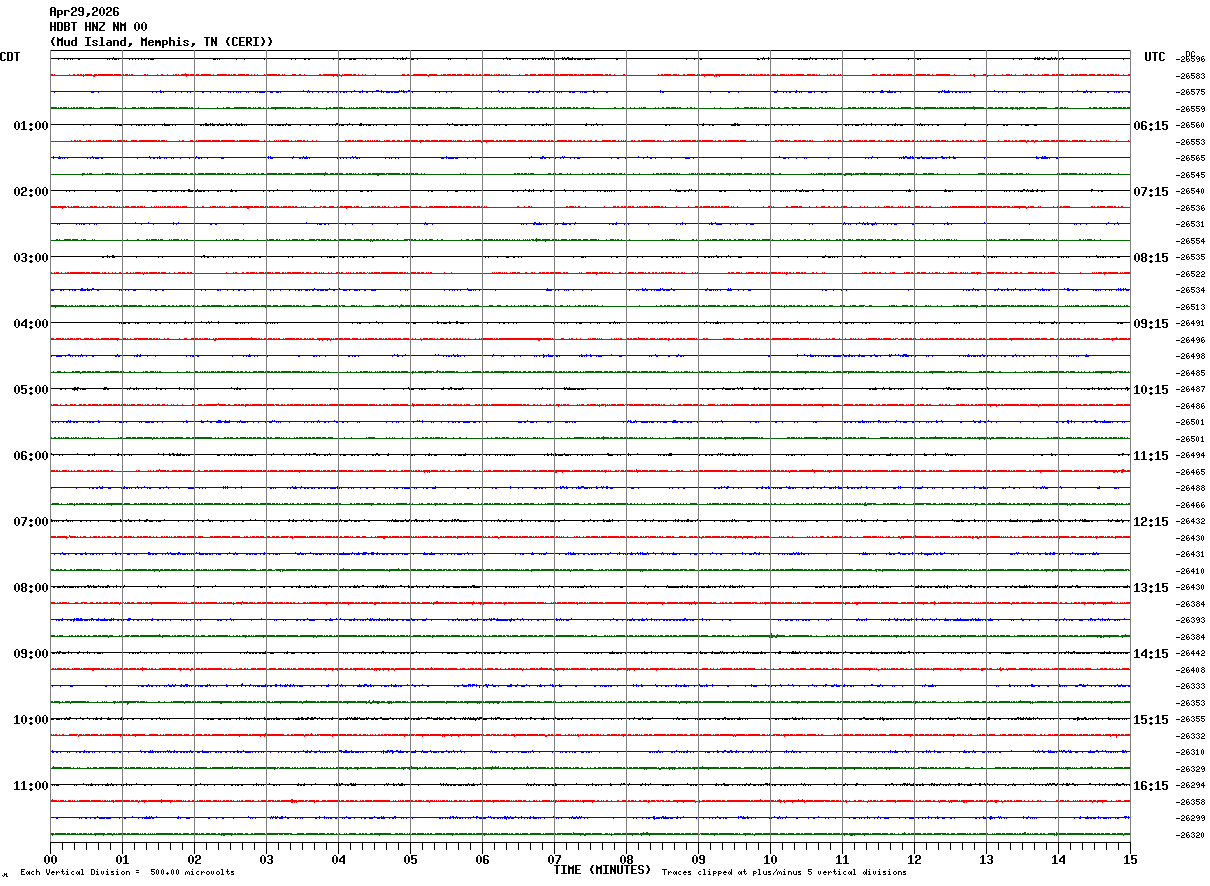This screenshot has width=1210, height=886.
Task: Select the 05:00 CDT hour label
Action: tap(31, 390)
